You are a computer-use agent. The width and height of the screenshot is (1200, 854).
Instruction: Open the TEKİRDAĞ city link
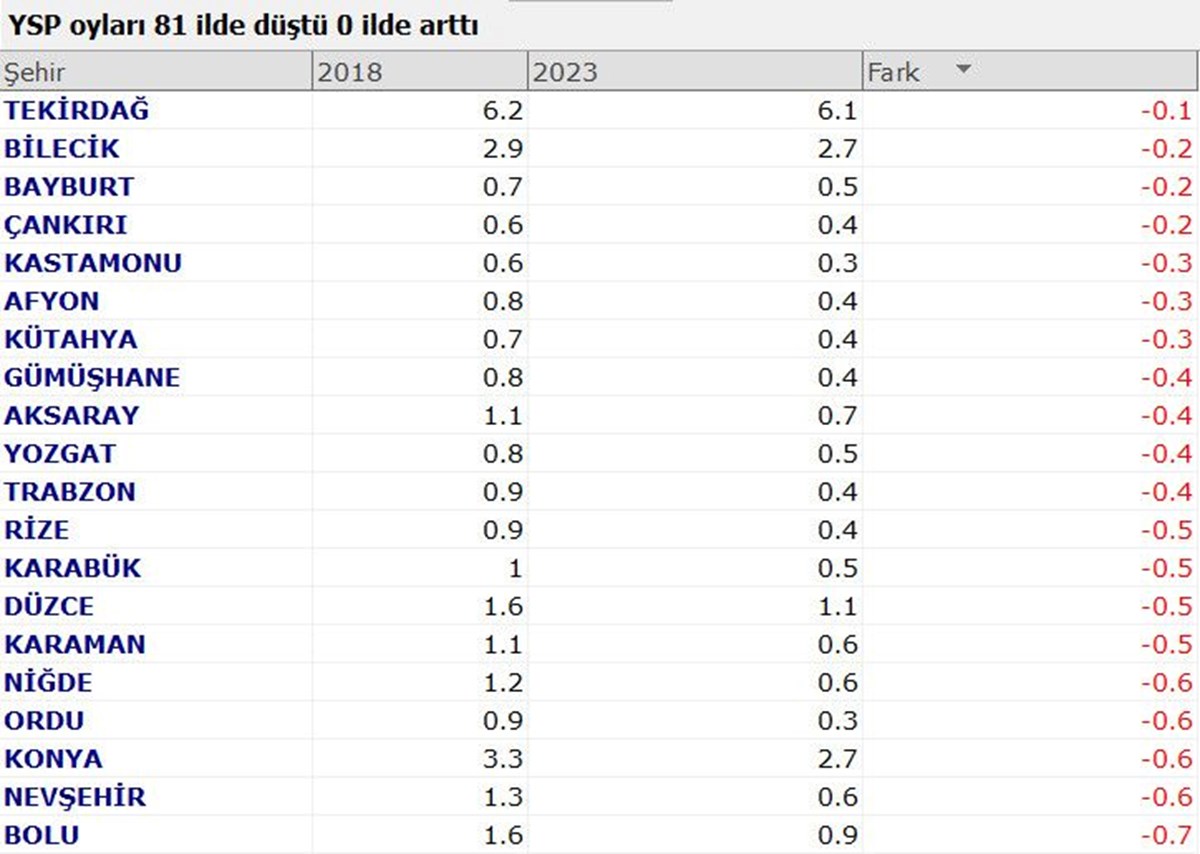(77, 110)
